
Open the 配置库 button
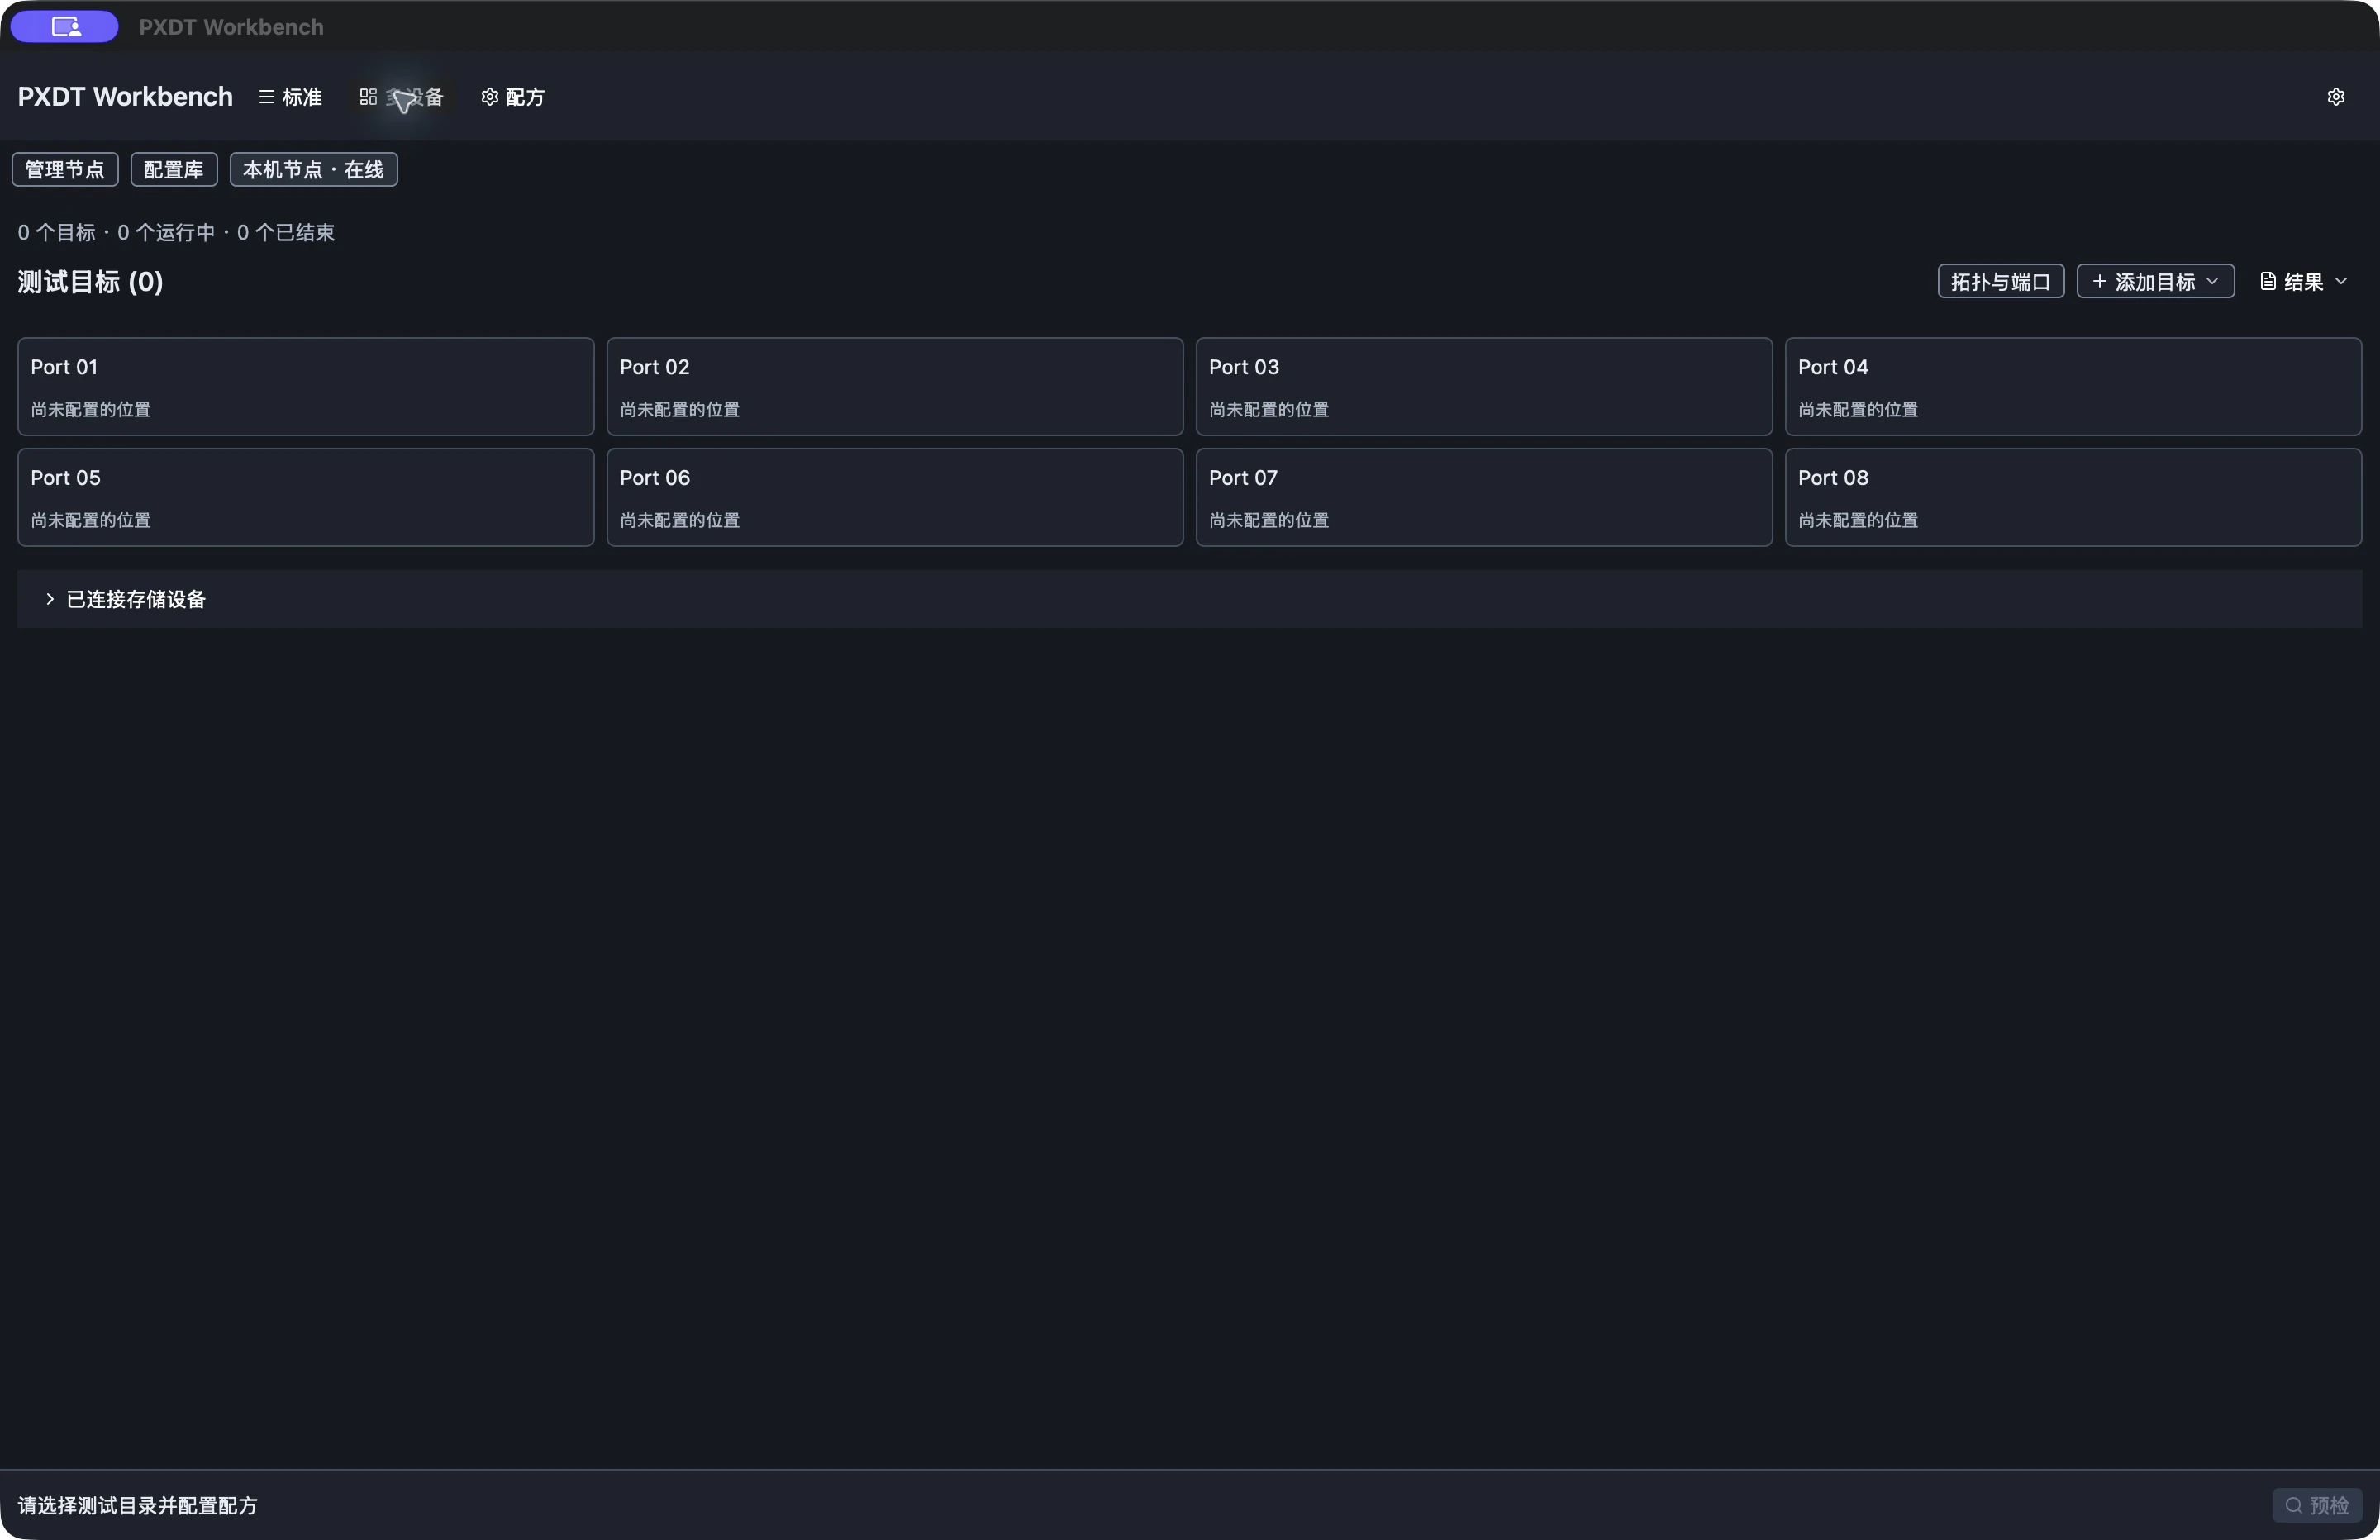tap(174, 170)
